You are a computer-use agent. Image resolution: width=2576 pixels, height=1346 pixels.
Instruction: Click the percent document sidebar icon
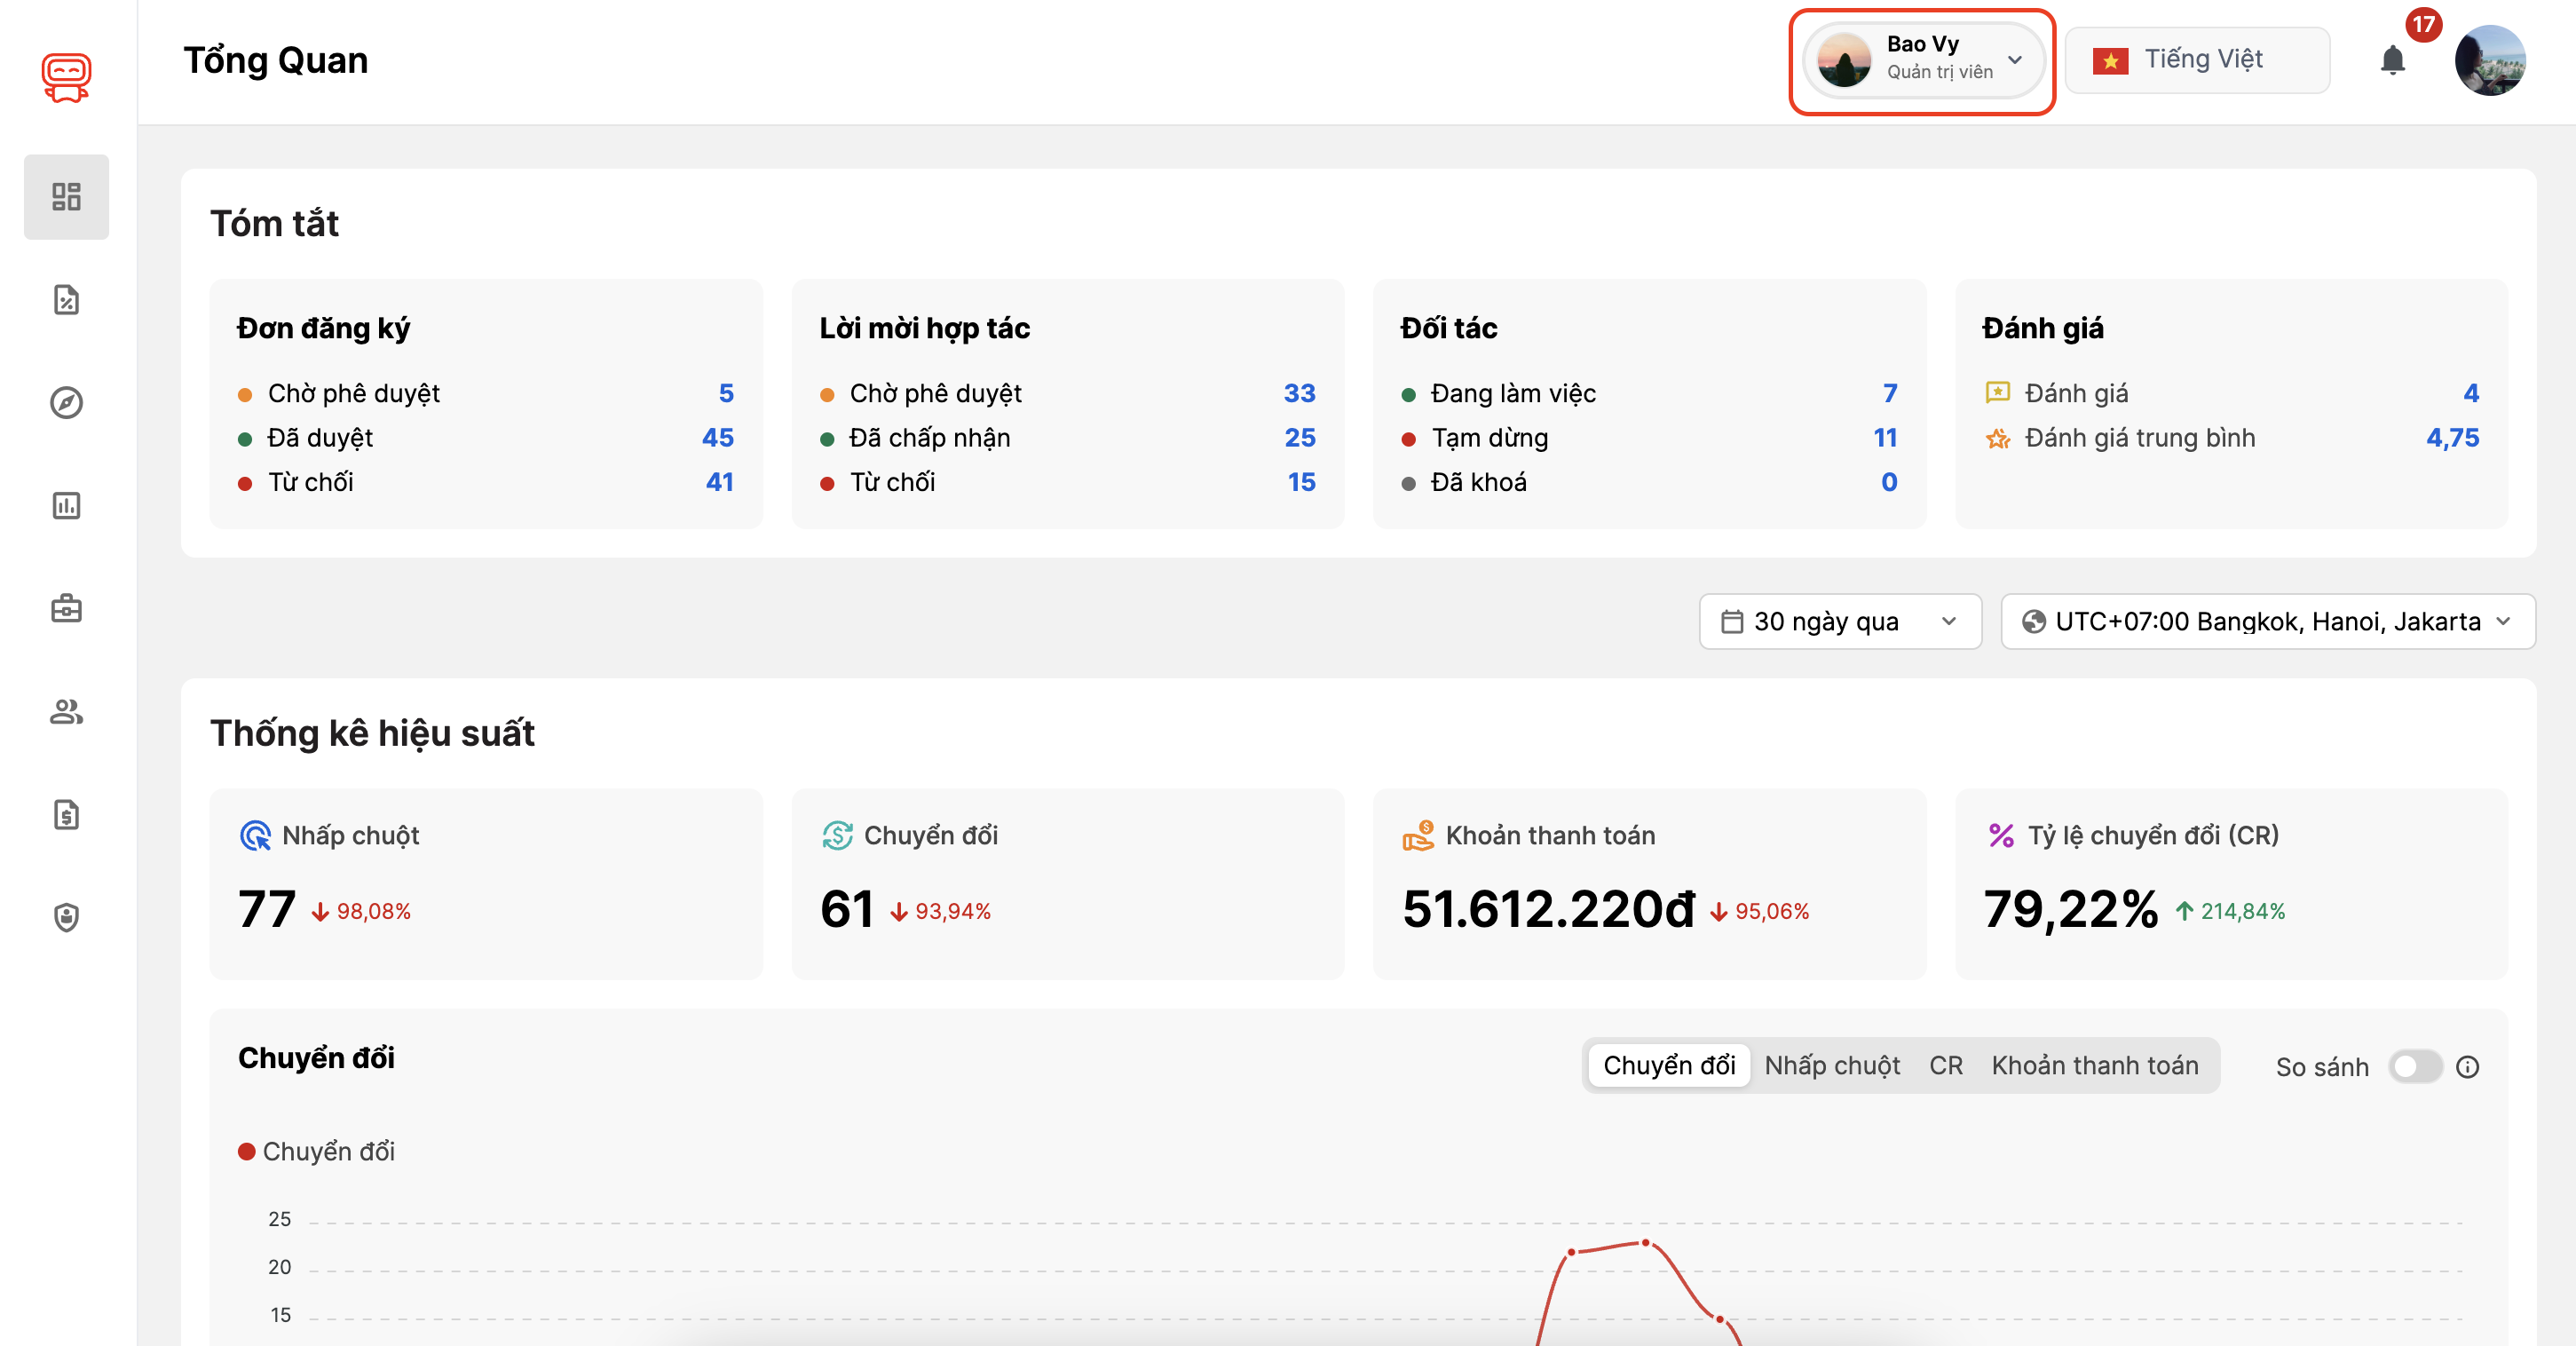[66, 299]
